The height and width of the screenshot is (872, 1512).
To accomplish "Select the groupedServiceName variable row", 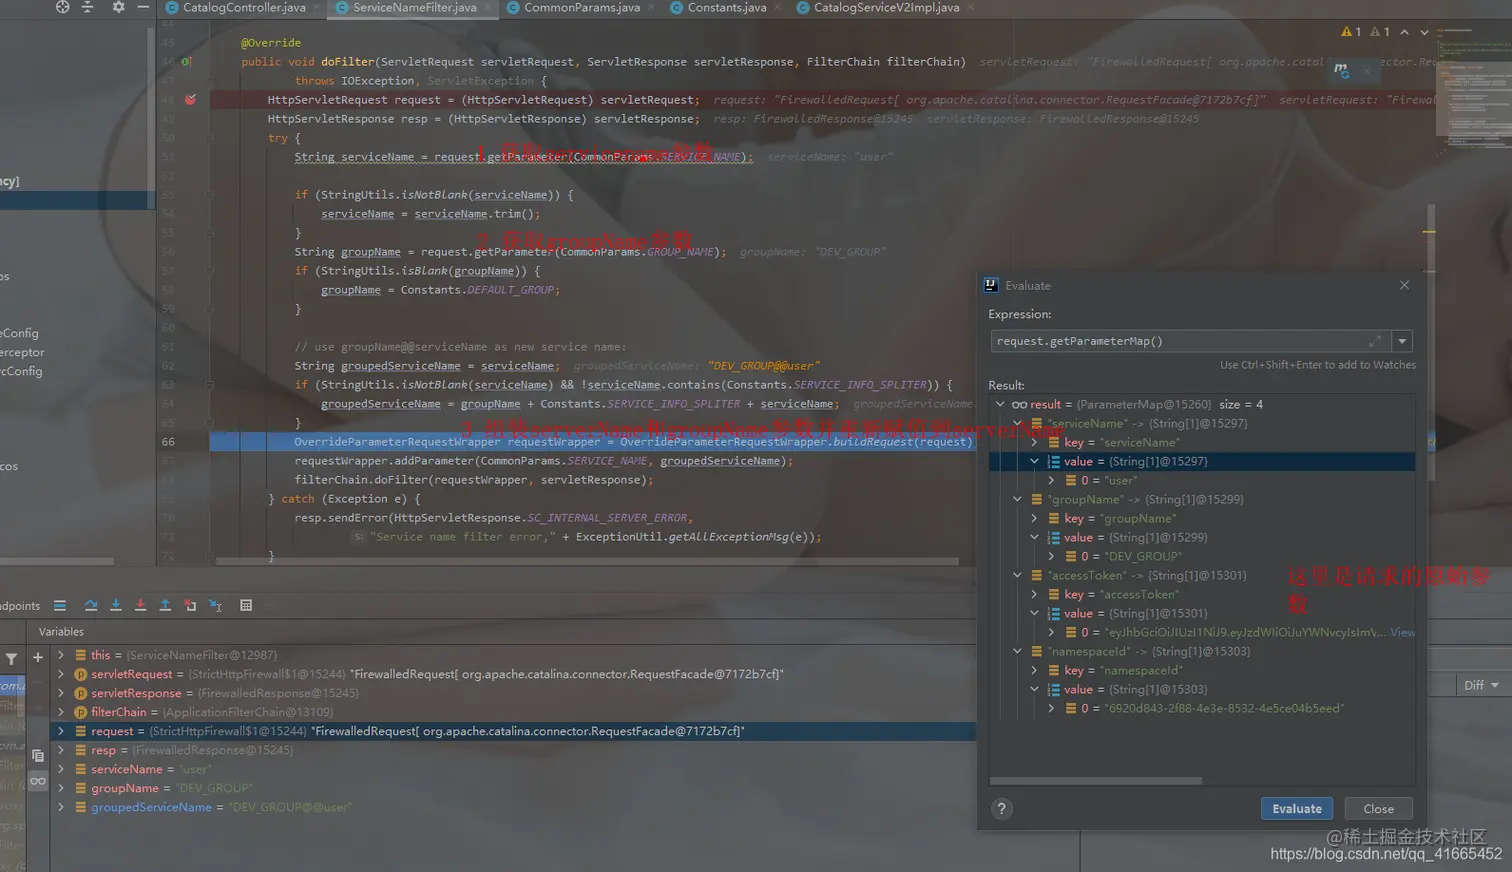I will (513, 807).
